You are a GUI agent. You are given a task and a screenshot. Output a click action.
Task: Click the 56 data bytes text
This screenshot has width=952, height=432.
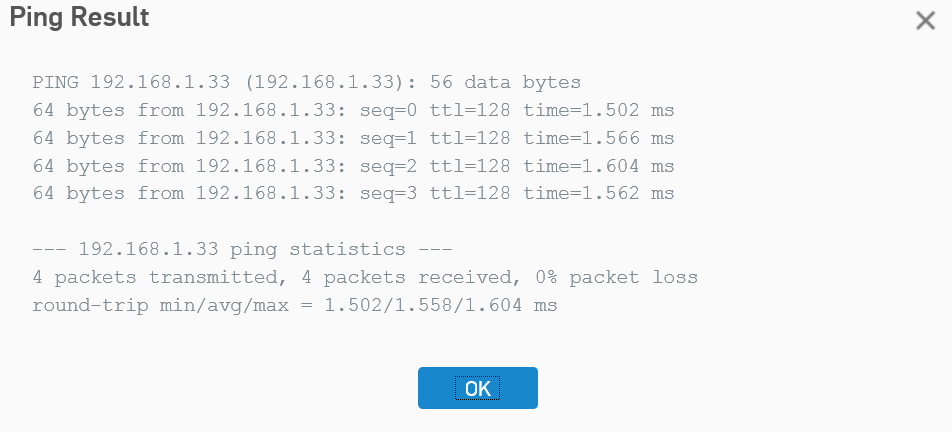pos(505,83)
